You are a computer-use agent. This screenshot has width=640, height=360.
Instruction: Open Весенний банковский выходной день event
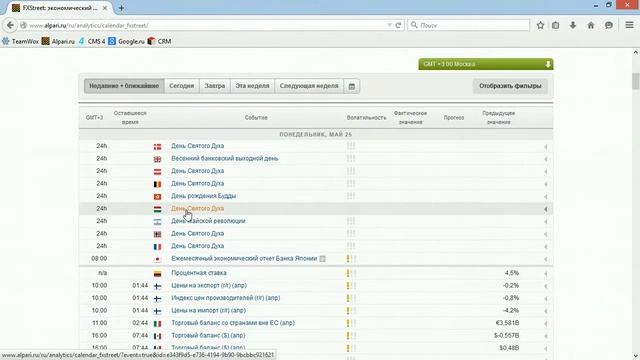(x=224, y=158)
